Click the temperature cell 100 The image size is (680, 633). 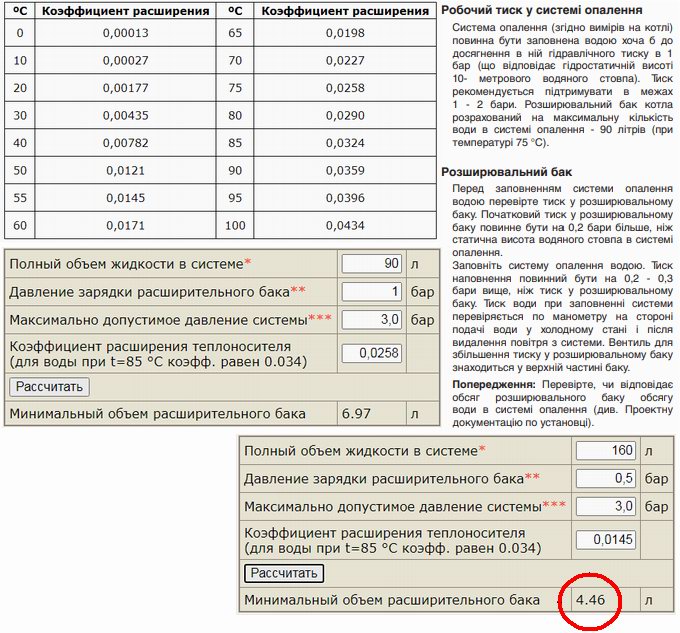pos(235,225)
